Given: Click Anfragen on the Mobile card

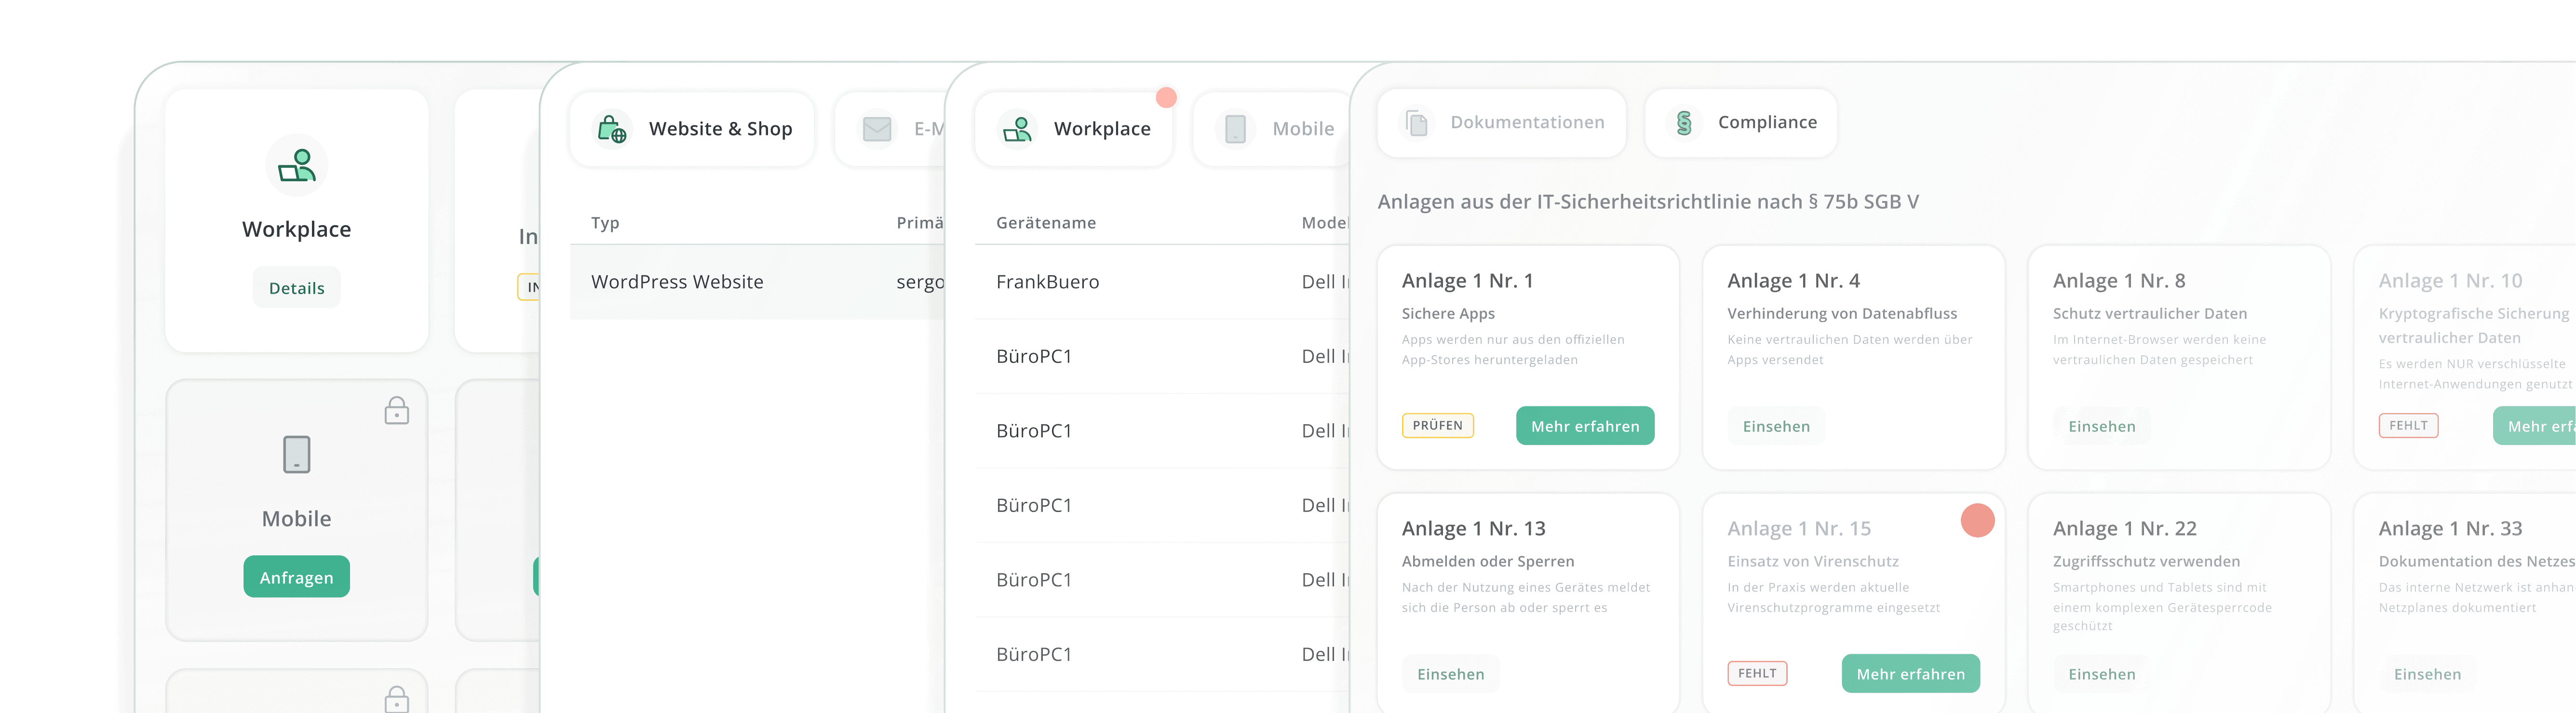Looking at the screenshot, I should tap(297, 577).
